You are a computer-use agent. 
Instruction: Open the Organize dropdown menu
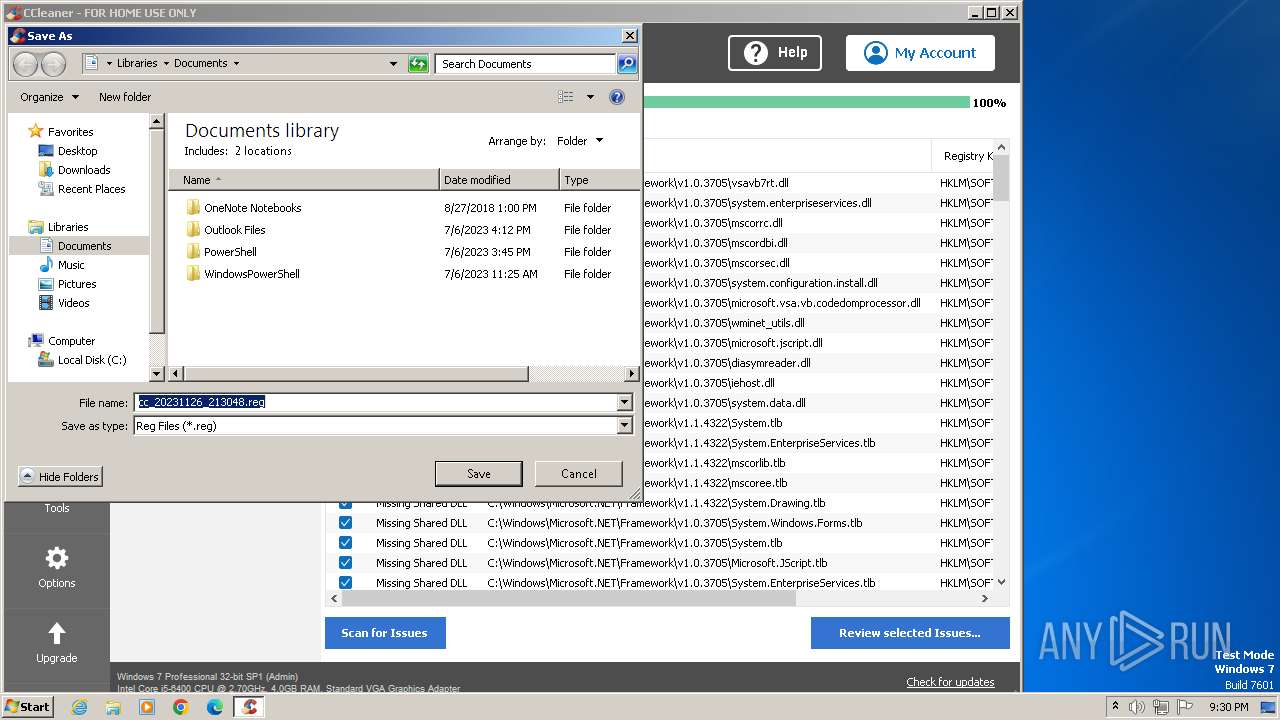(x=49, y=97)
